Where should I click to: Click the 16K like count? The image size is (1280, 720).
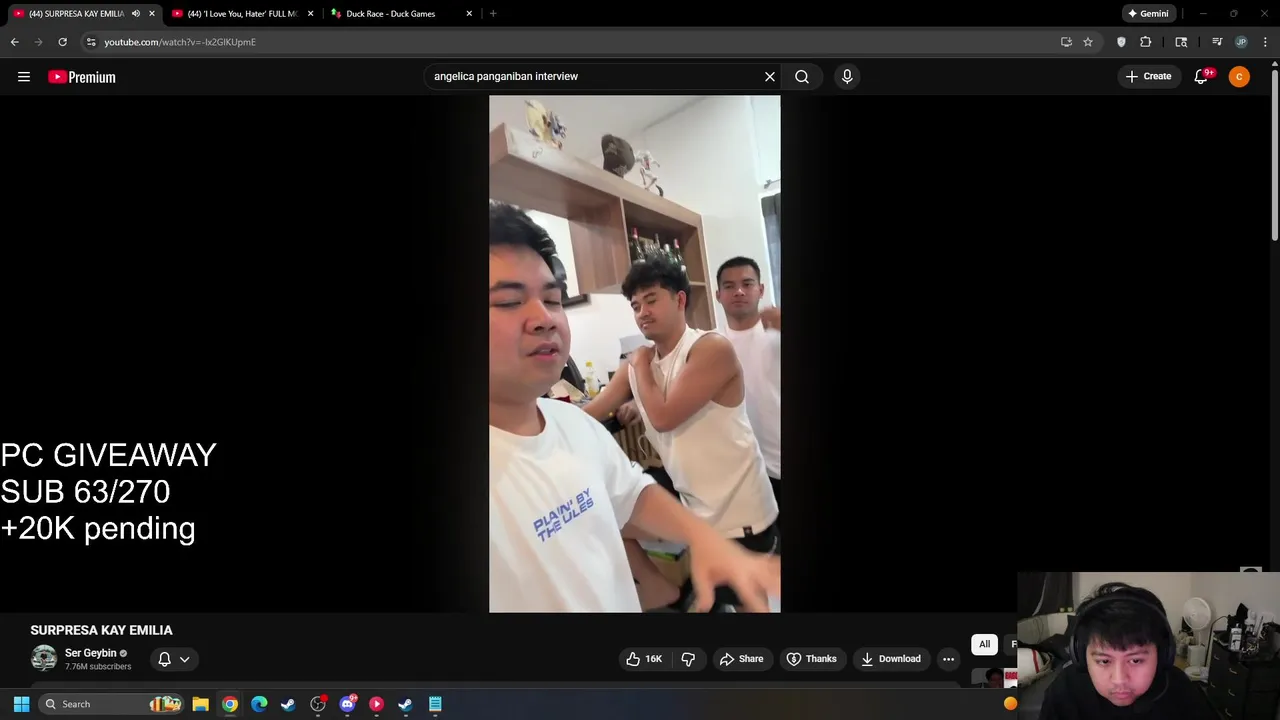pos(653,659)
